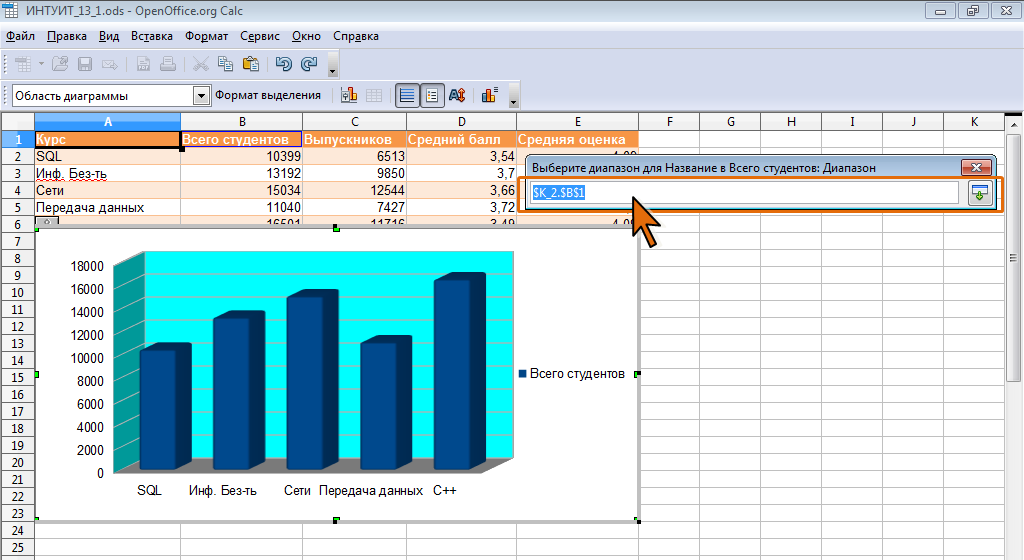1024x560 pixels.
Task: Click cell containing 9850
Action: point(355,173)
